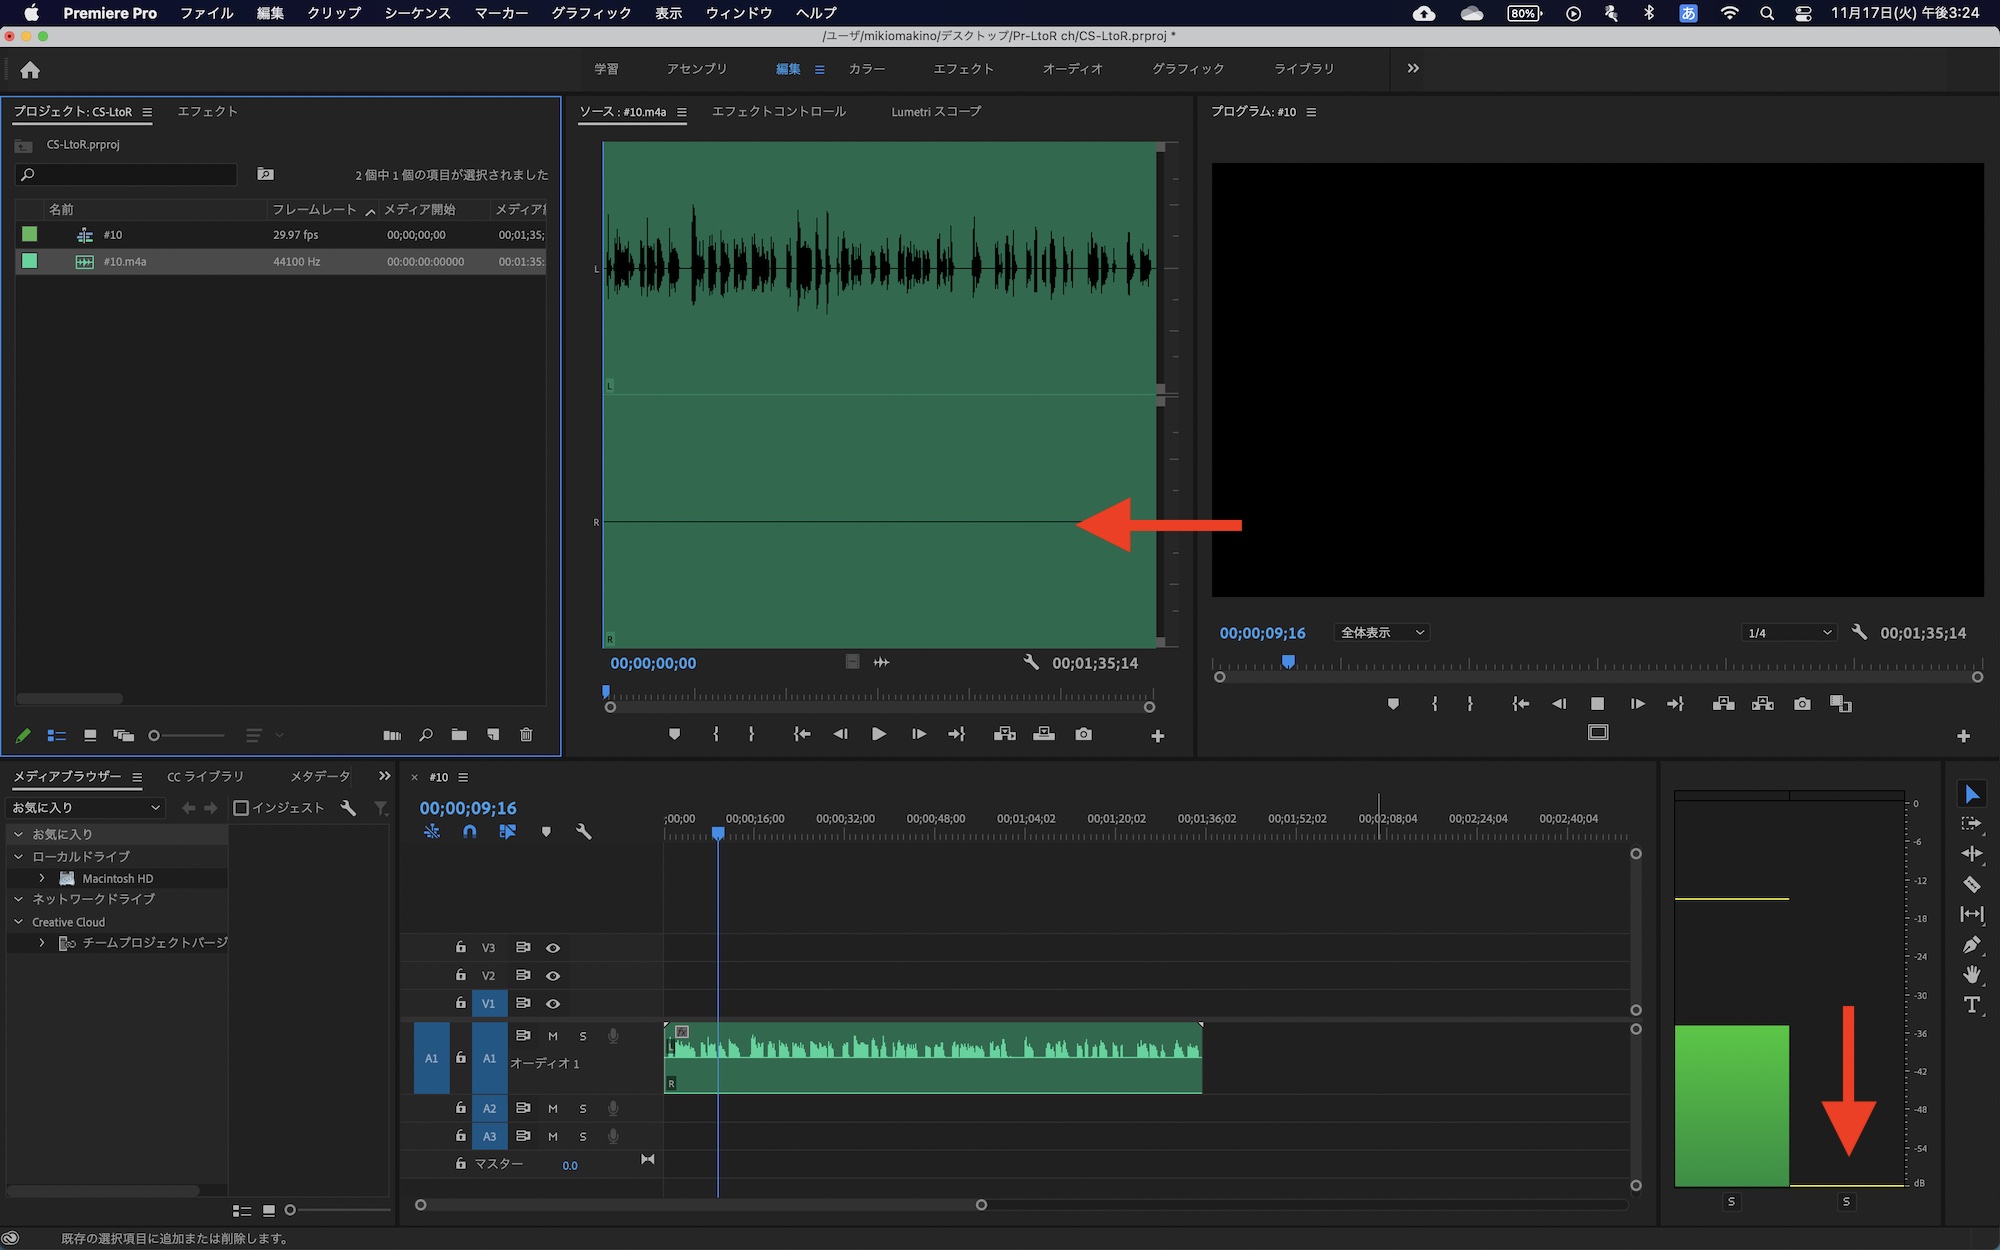Screen dimensions: 2000x1250
Task: Toggle lock on track V2
Action: [x=460, y=975]
